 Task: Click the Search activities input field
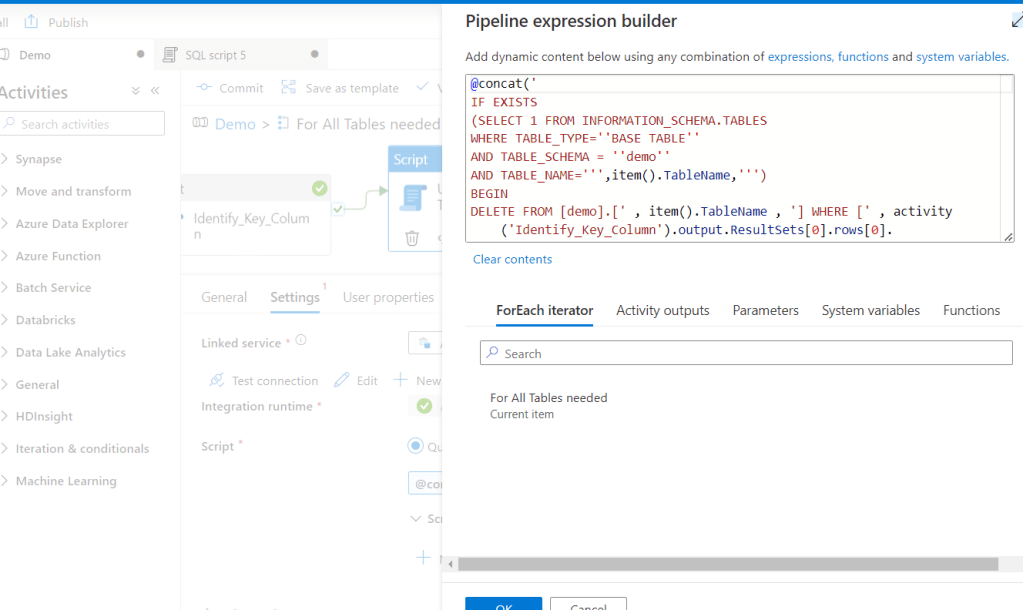(x=84, y=124)
